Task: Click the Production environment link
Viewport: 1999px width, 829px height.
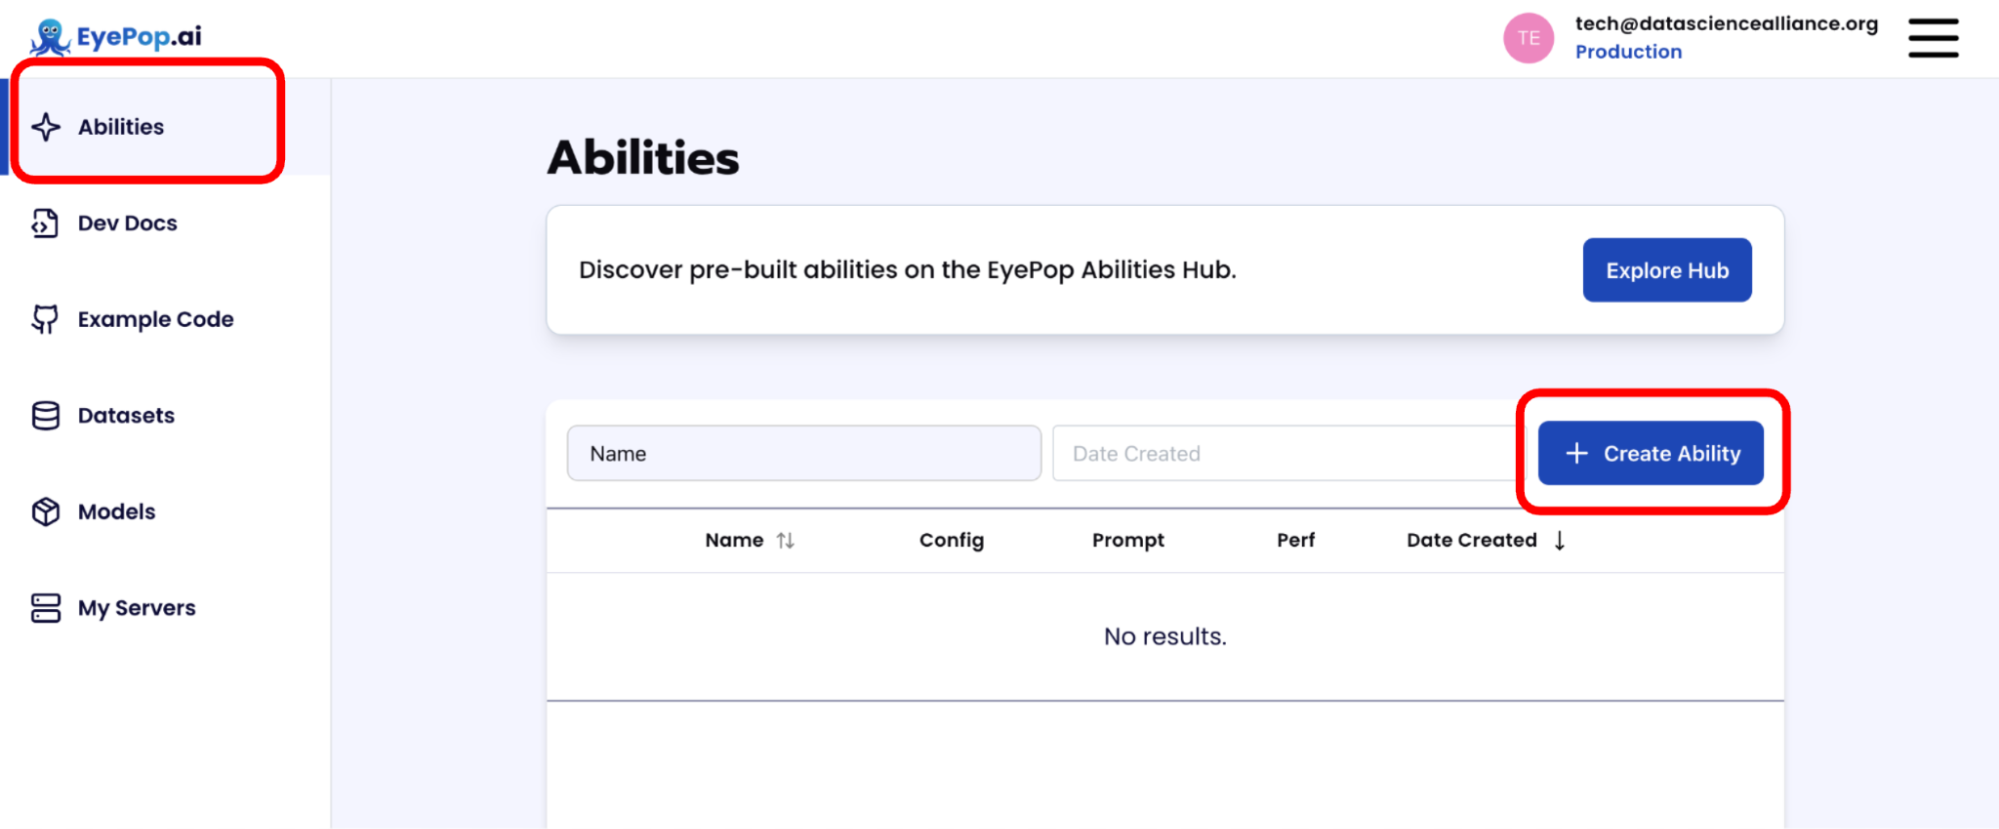Action: coord(1628,52)
